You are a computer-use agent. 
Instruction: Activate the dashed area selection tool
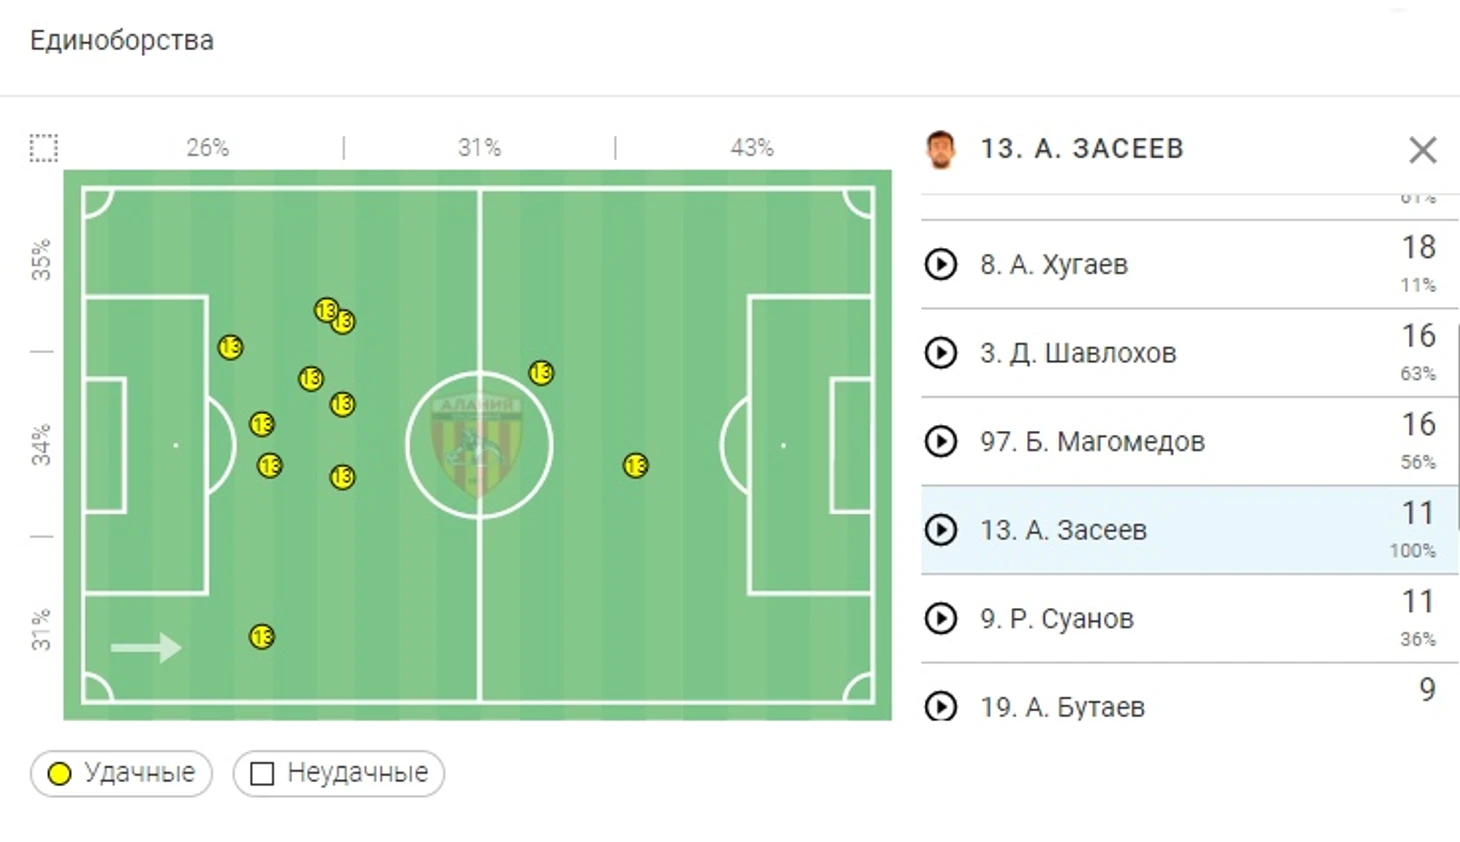coord(44,148)
